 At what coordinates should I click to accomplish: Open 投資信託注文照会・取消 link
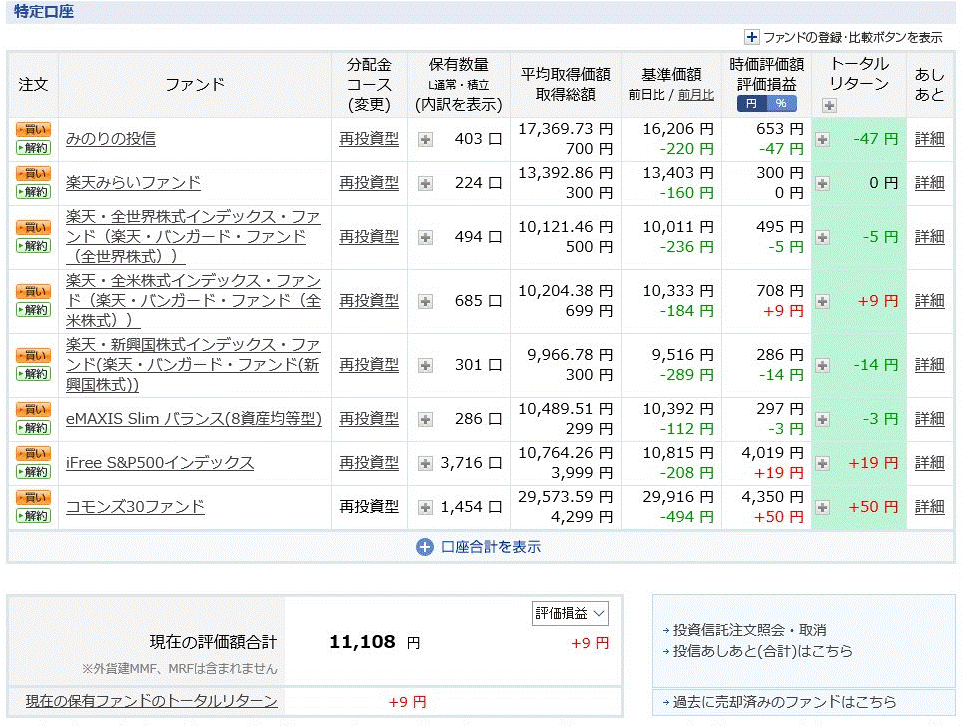(749, 630)
